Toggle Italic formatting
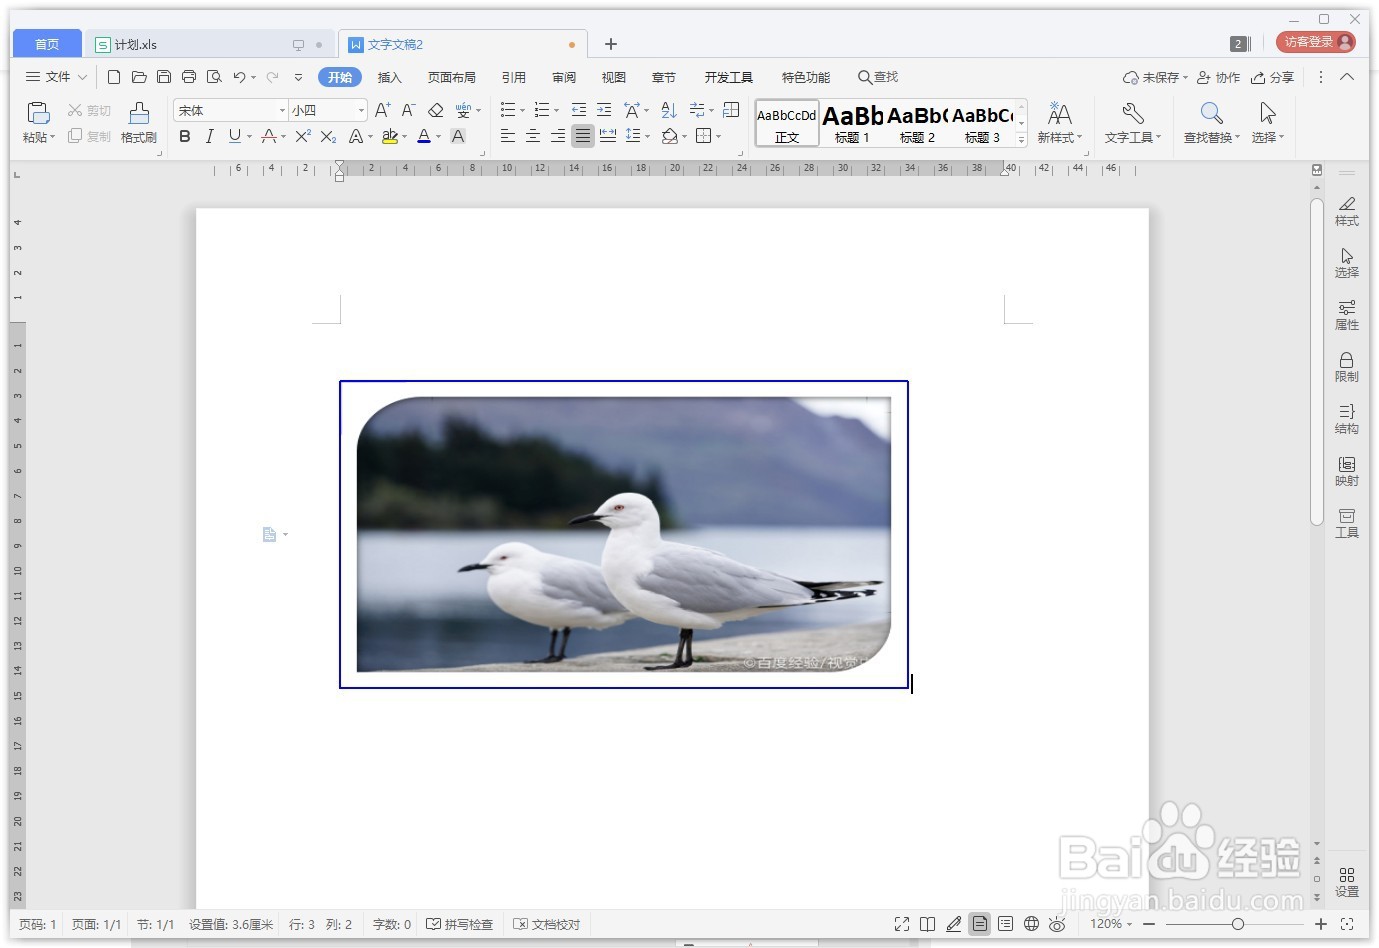Viewport: 1379px width, 948px height. pos(209,136)
